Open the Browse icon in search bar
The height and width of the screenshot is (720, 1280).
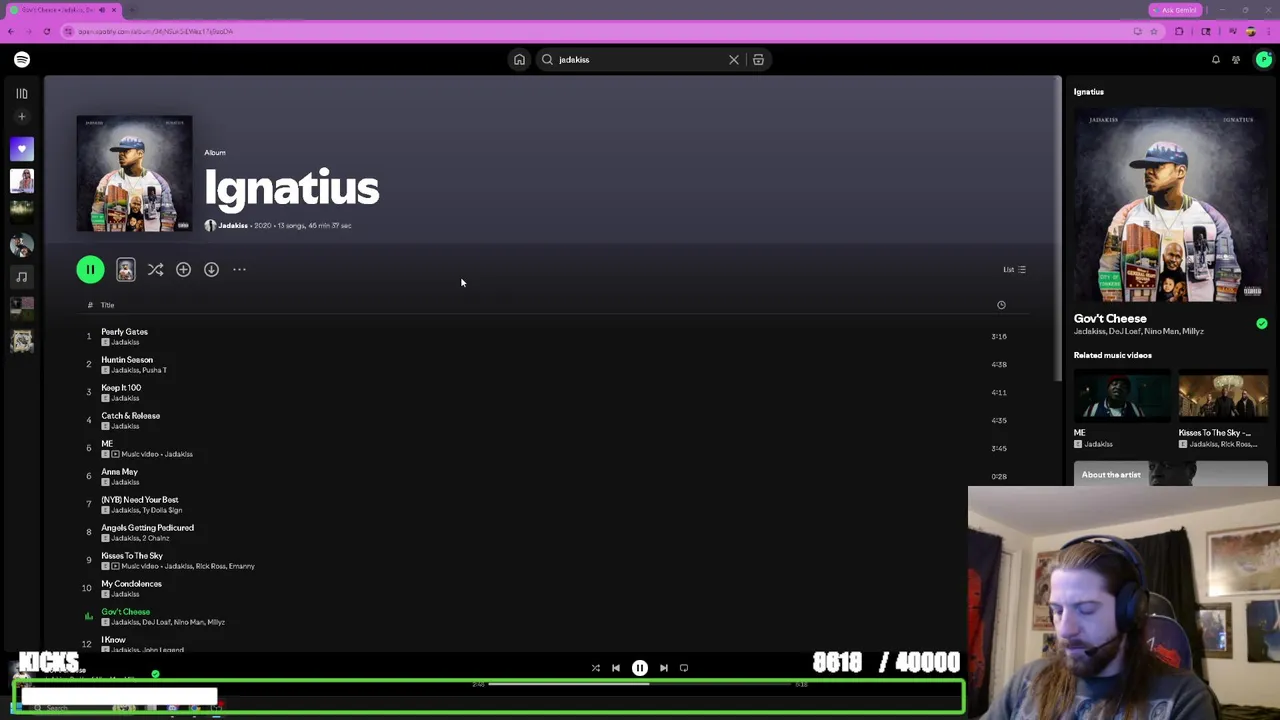pos(758,60)
